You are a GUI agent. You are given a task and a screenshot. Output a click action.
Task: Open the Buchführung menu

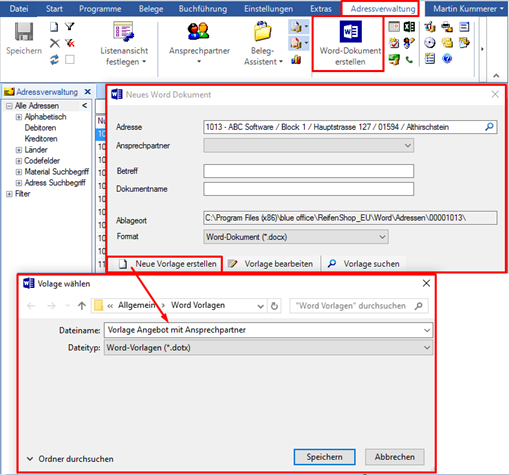203,9
